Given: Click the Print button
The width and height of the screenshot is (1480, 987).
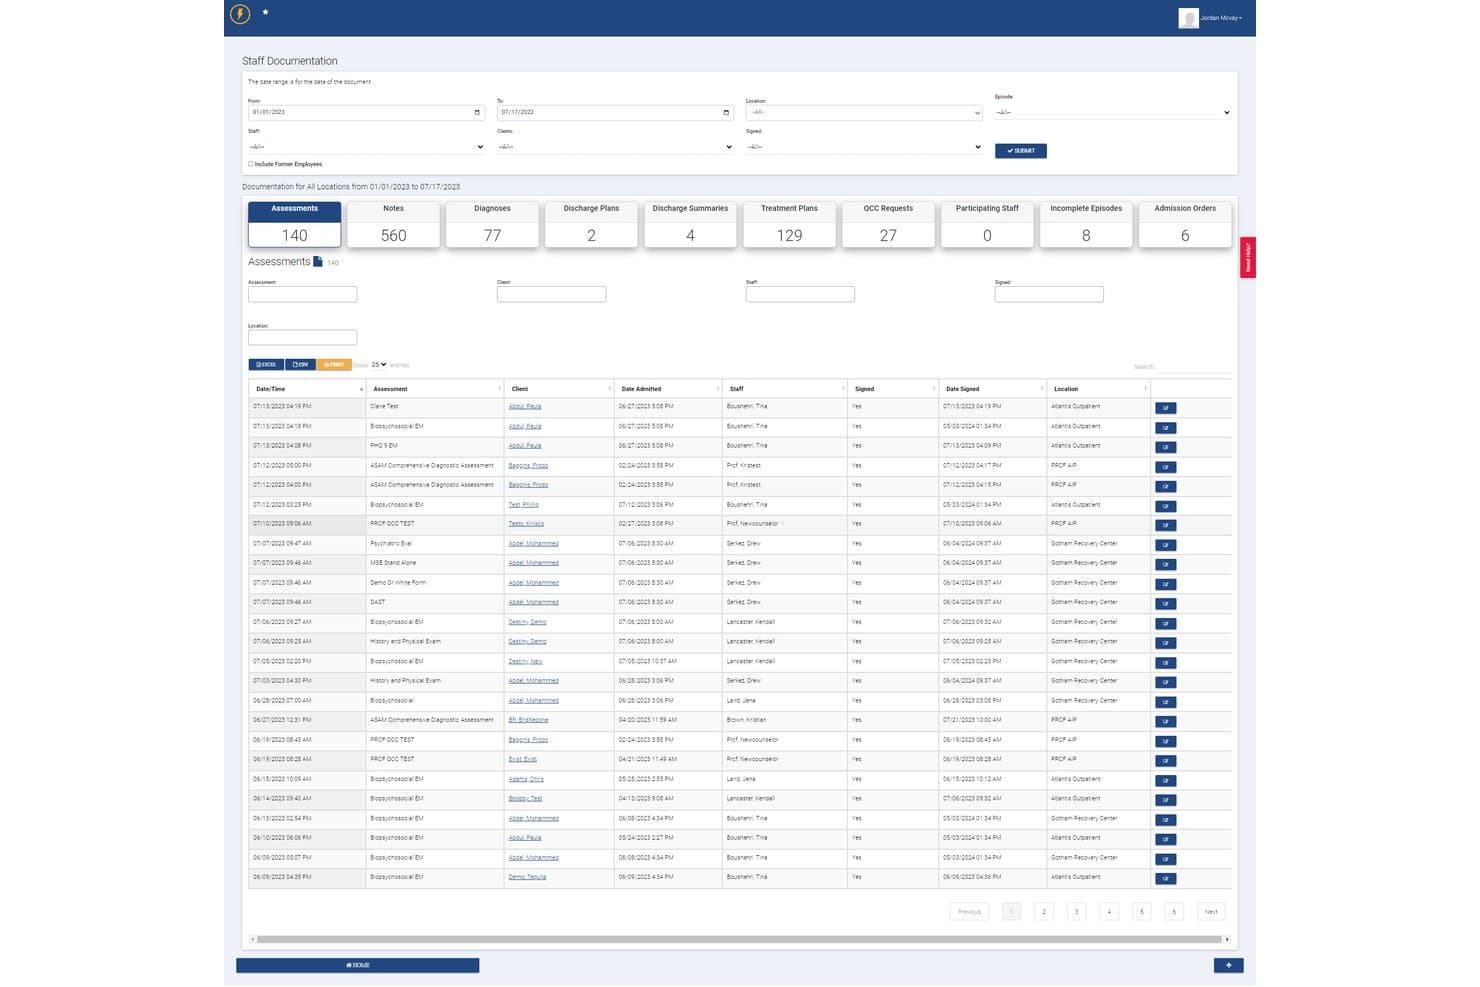Looking at the screenshot, I should point(334,365).
